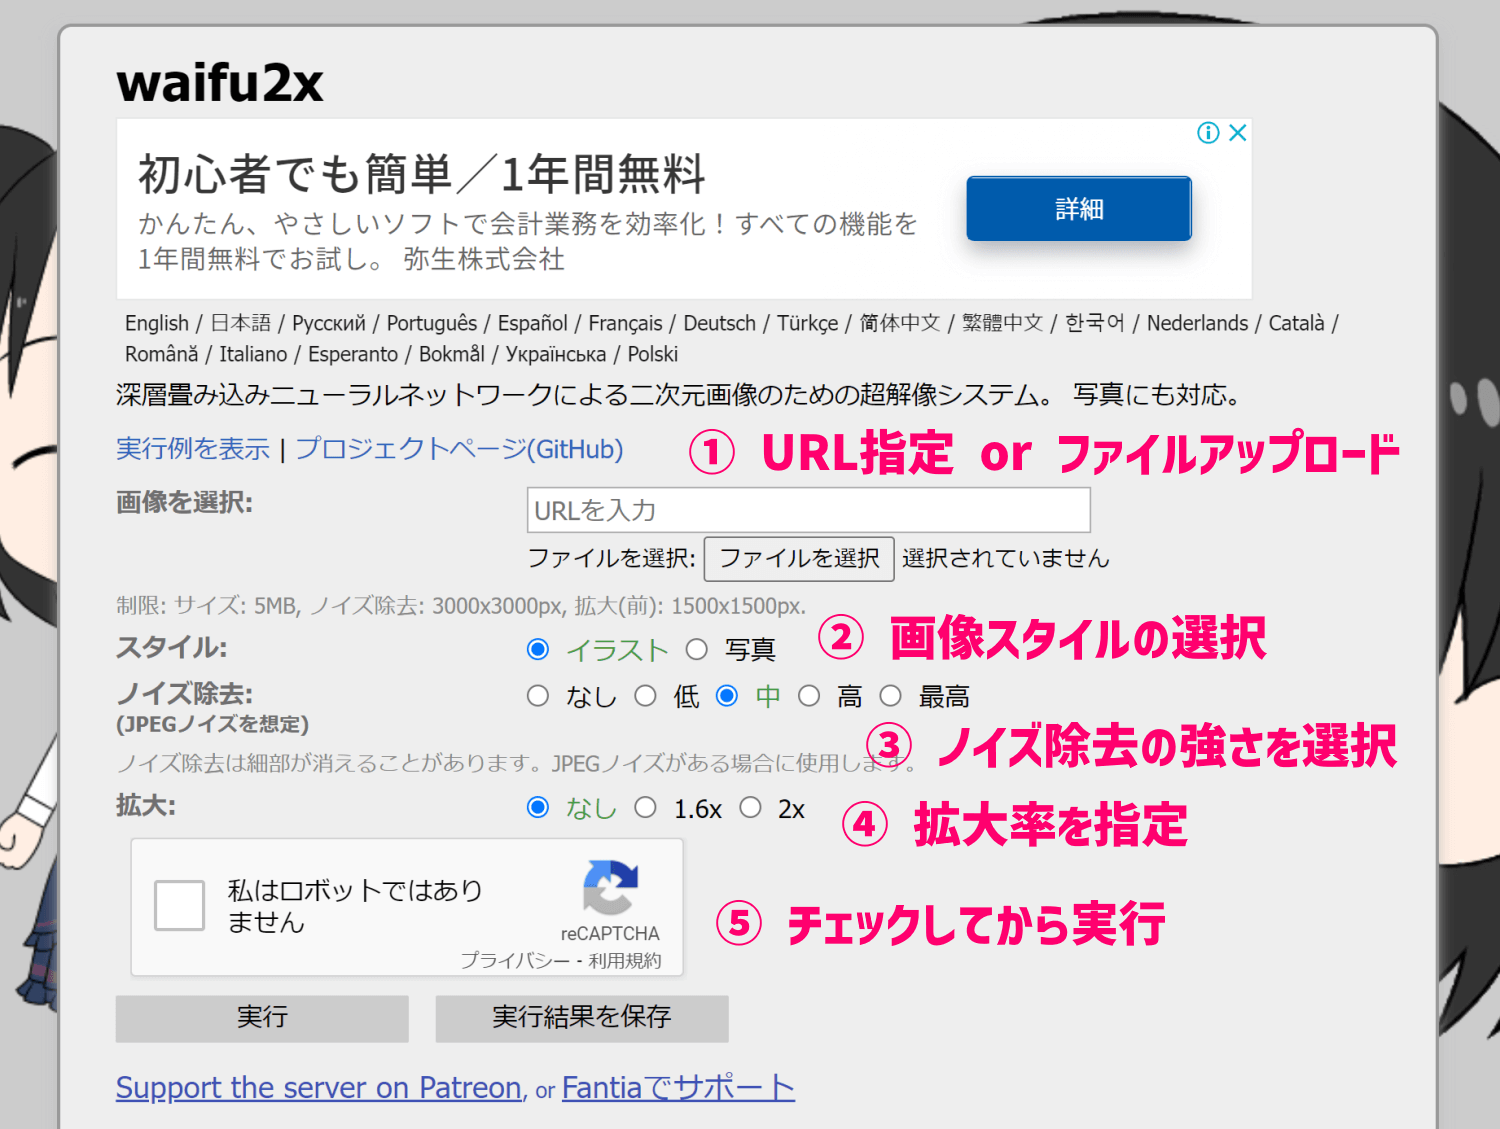Switch language to Українська
1500x1129 pixels.
click(x=556, y=354)
